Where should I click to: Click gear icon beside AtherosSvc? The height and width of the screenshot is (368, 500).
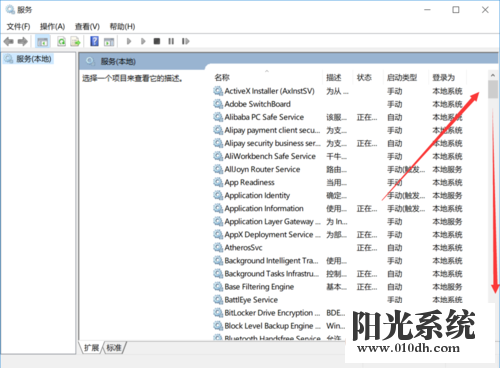tap(218, 248)
